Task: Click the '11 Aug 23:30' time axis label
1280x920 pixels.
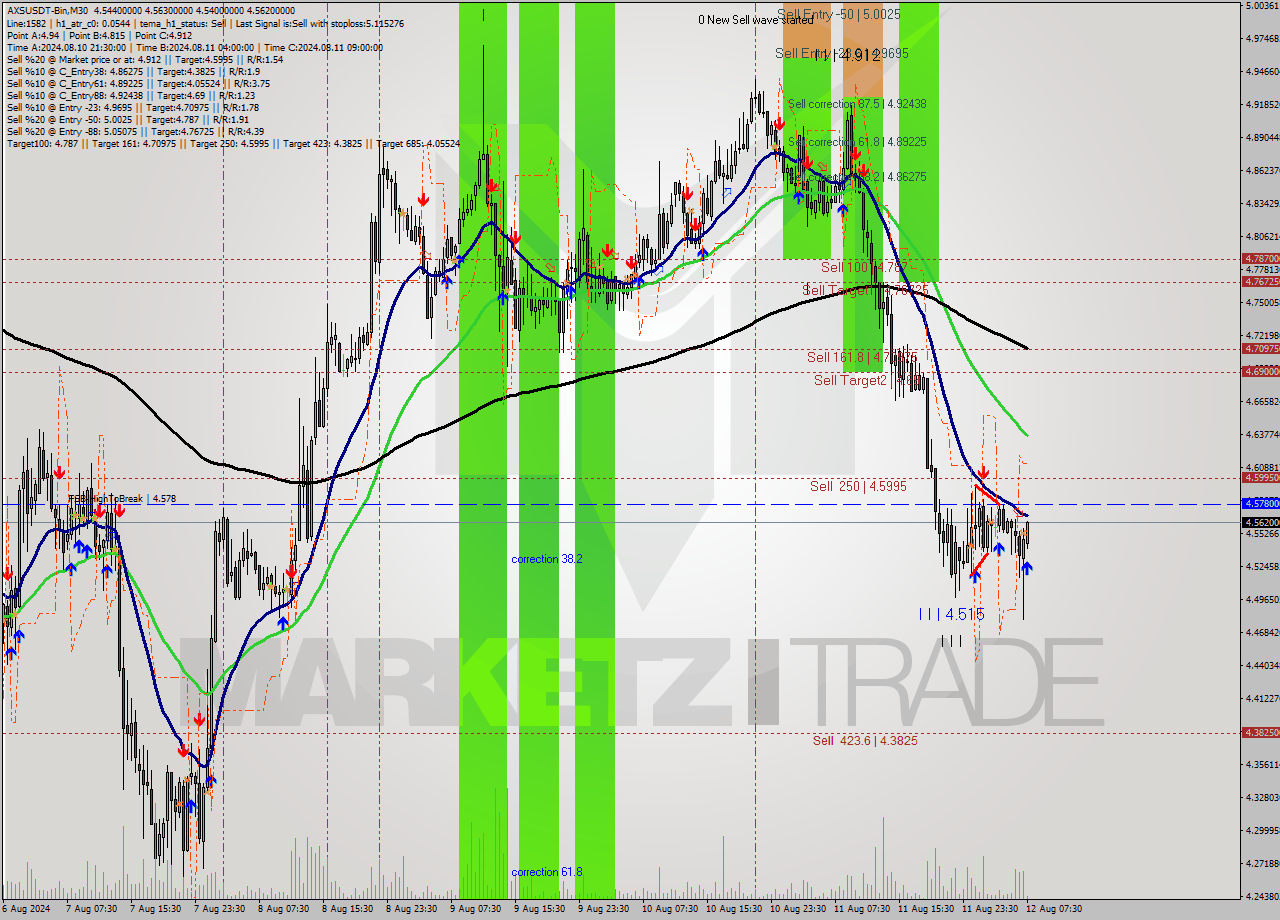Action: [991, 909]
